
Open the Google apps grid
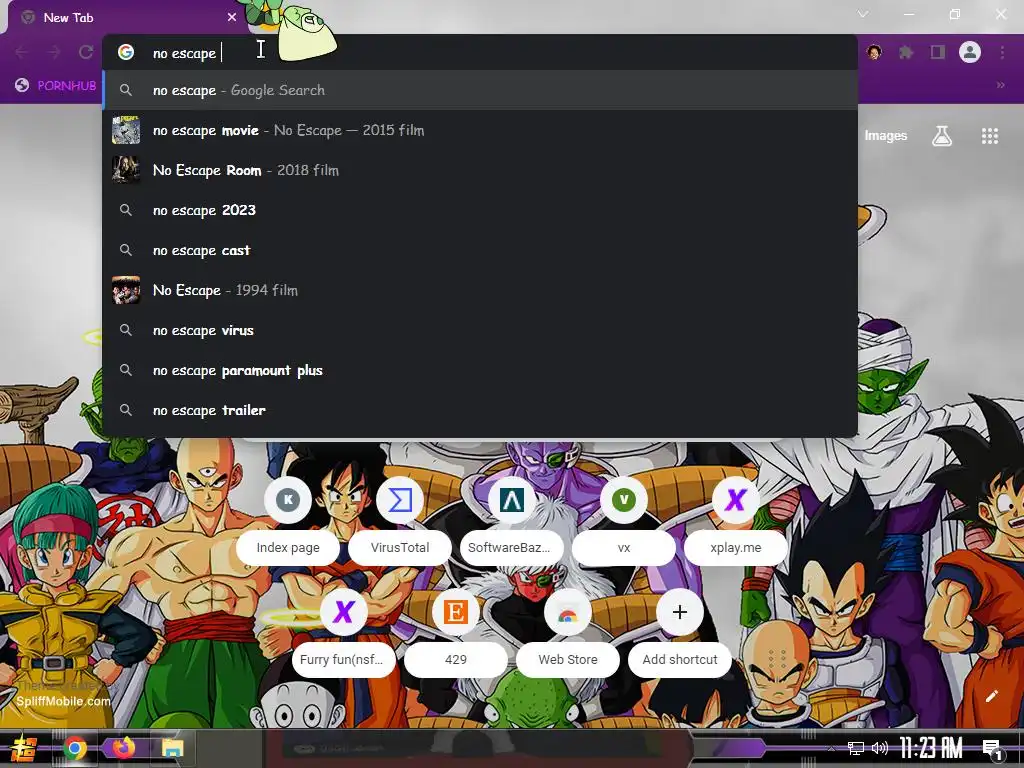[989, 136]
